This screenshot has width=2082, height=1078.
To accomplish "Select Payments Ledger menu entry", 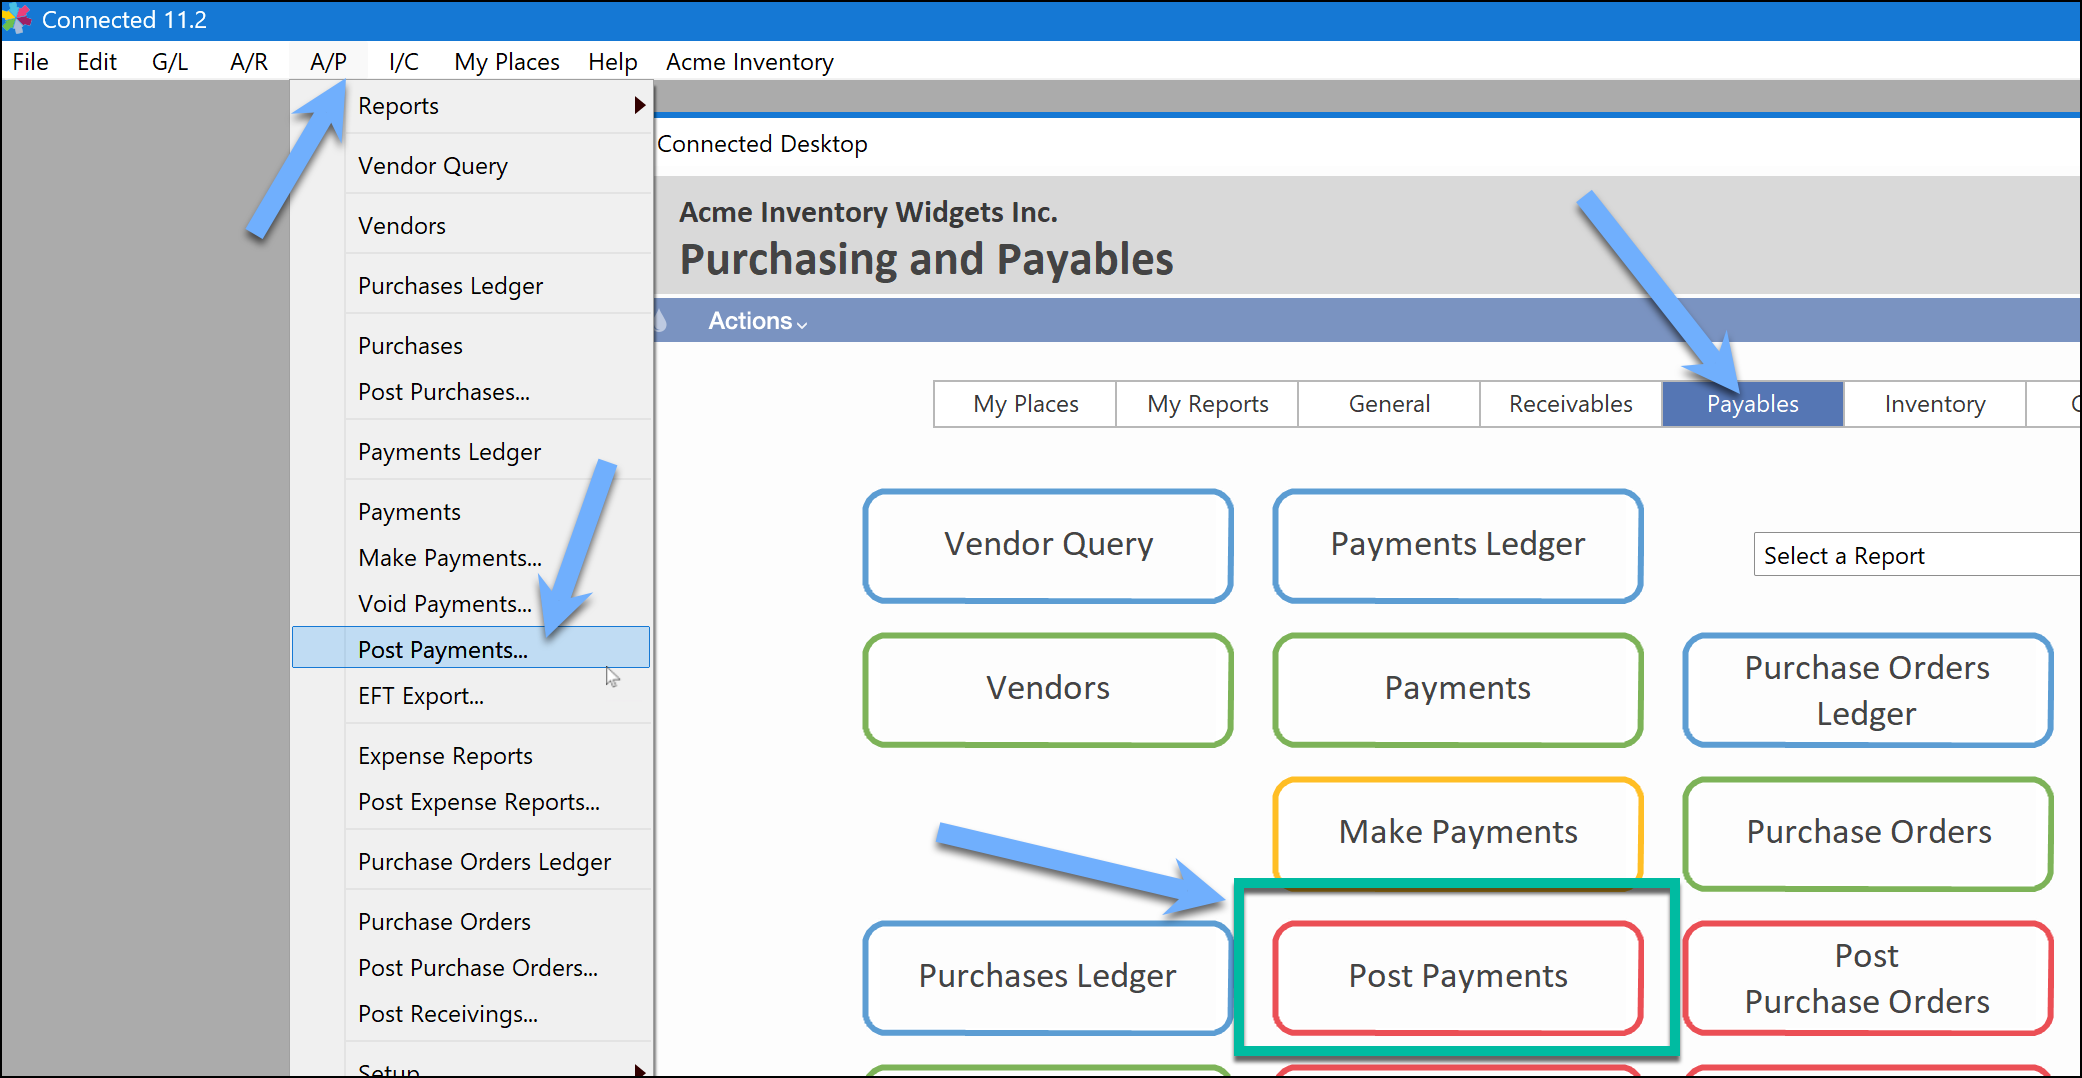I will point(471,452).
